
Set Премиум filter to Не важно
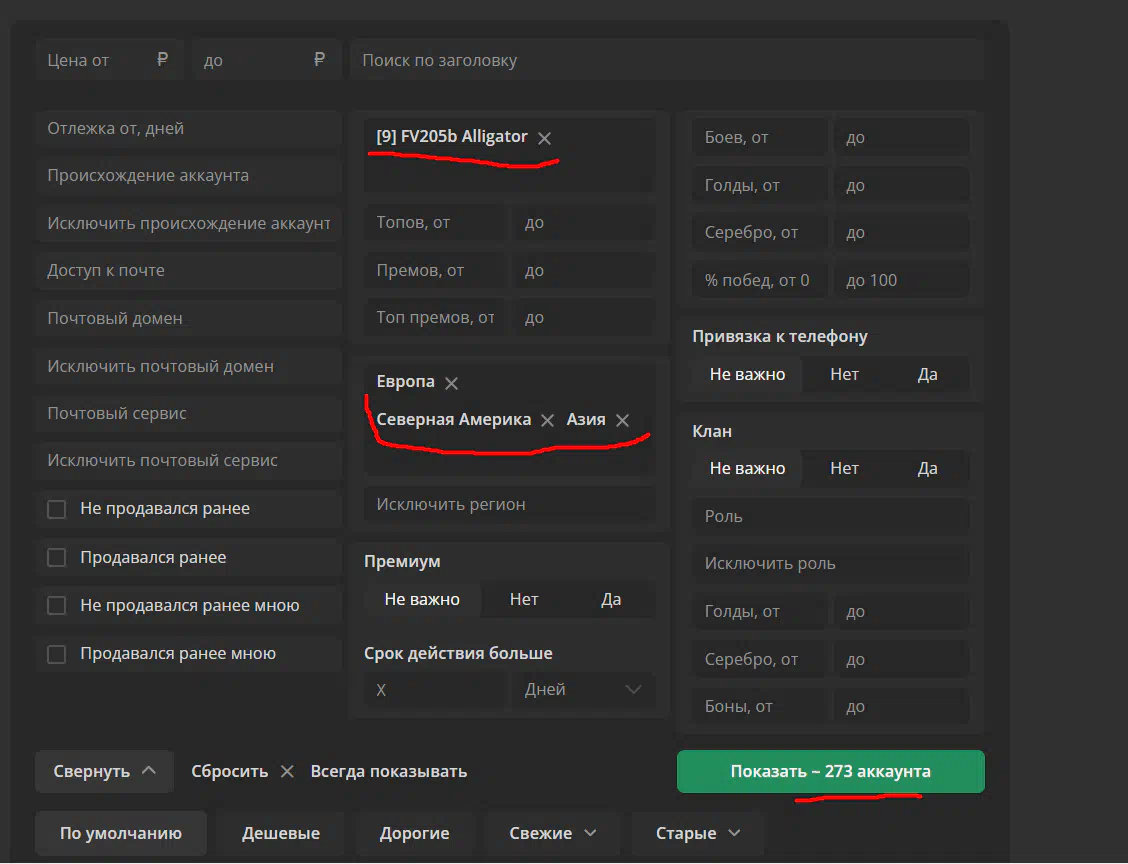point(422,599)
